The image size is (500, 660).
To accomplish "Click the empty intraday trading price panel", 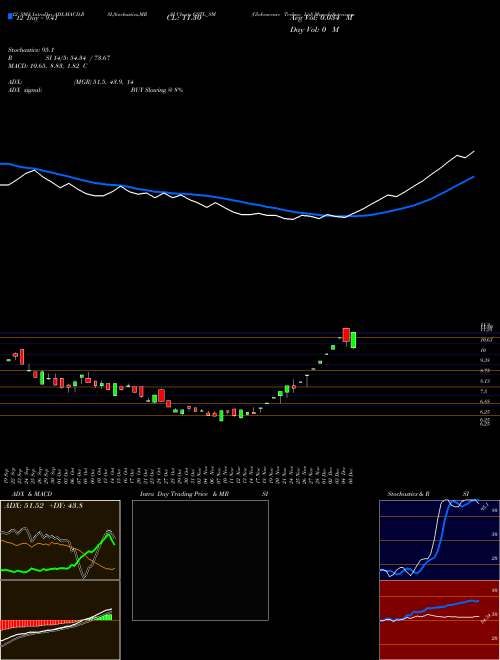I will tap(200, 560).
